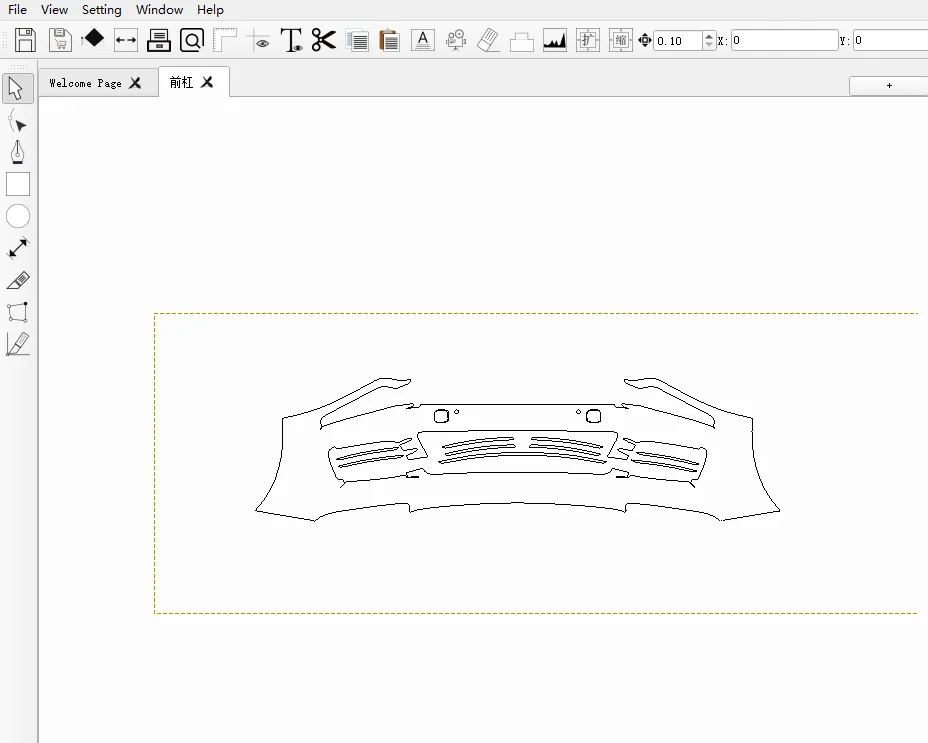This screenshot has height=743, width=928.
Task: Click the Paste clipboard icon
Action: point(390,40)
